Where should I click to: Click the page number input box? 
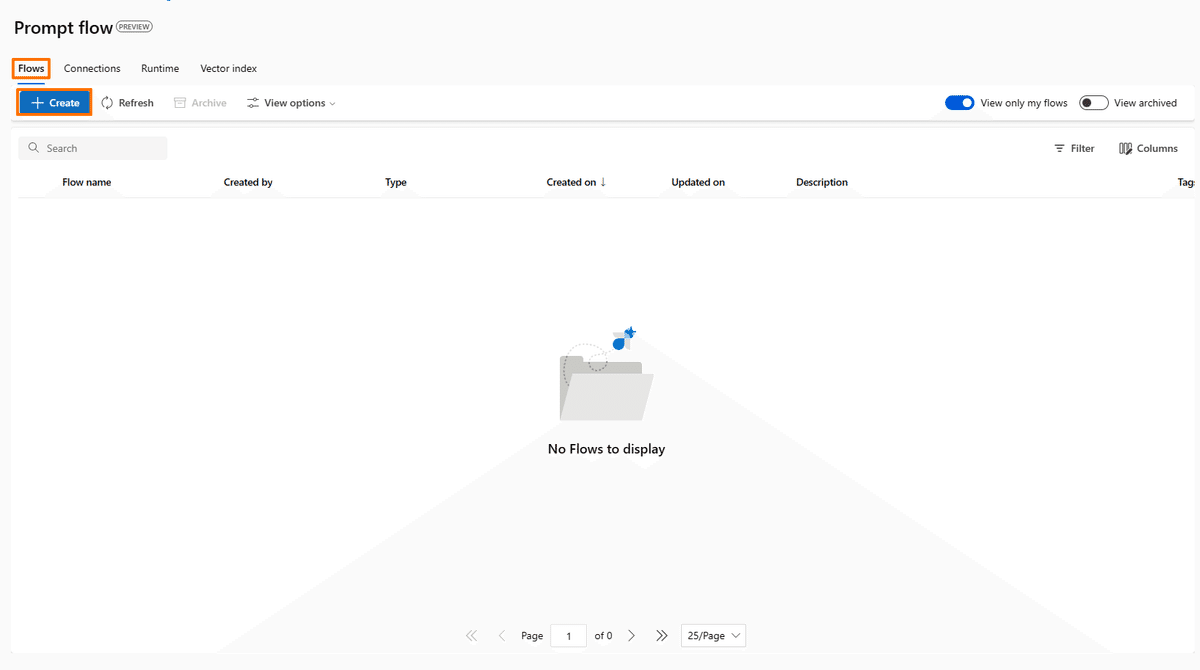(568, 635)
